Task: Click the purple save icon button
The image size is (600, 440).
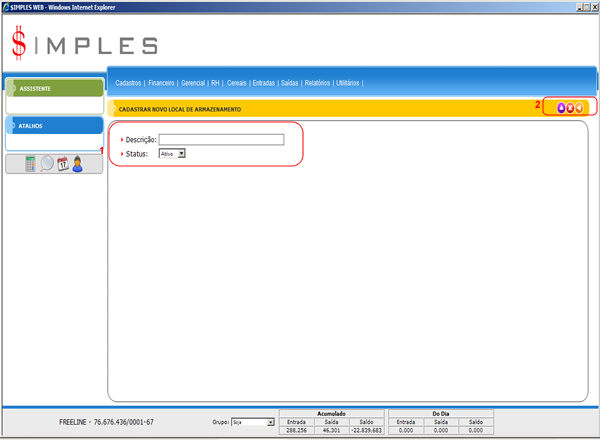Action: (x=561, y=107)
